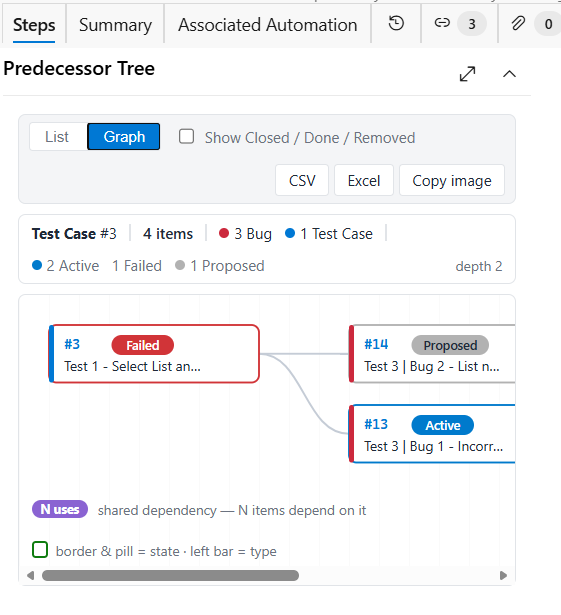Collapse the Predecessor Tree section
Screen dimensions: 561x615
[509, 74]
